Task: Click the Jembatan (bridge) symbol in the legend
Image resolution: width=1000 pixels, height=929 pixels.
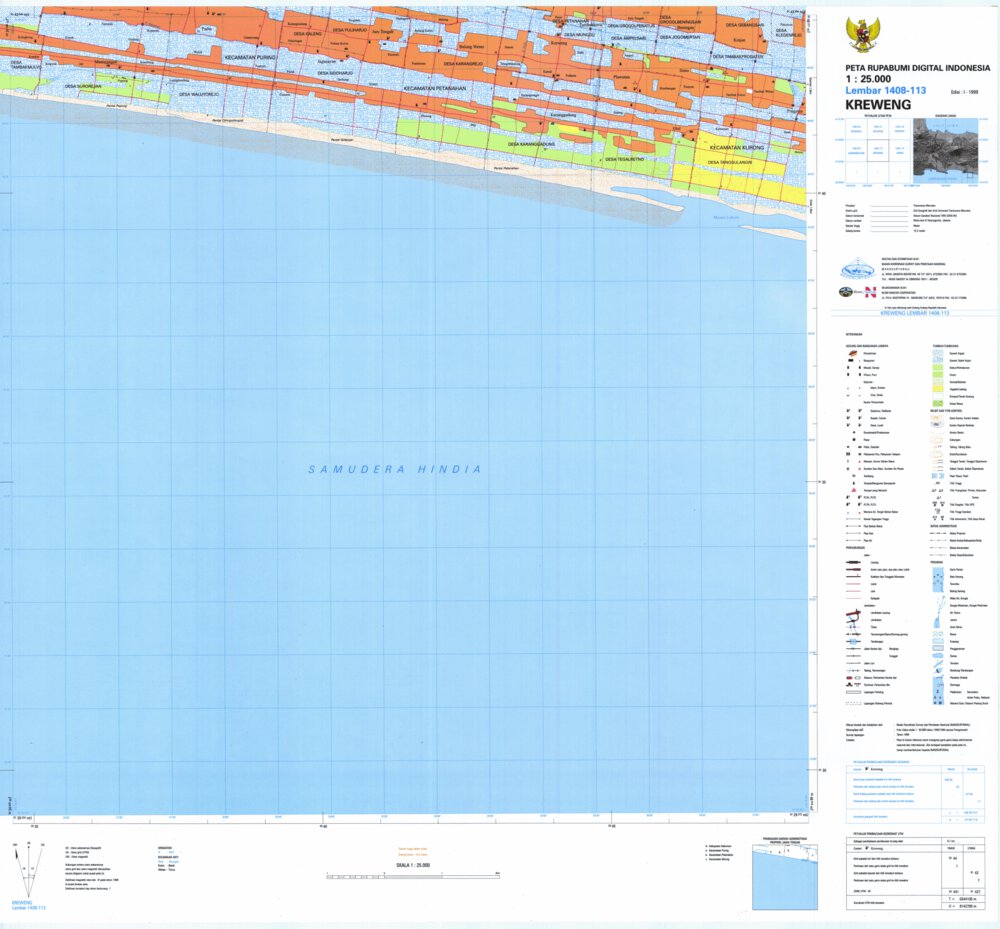Action: (853, 620)
